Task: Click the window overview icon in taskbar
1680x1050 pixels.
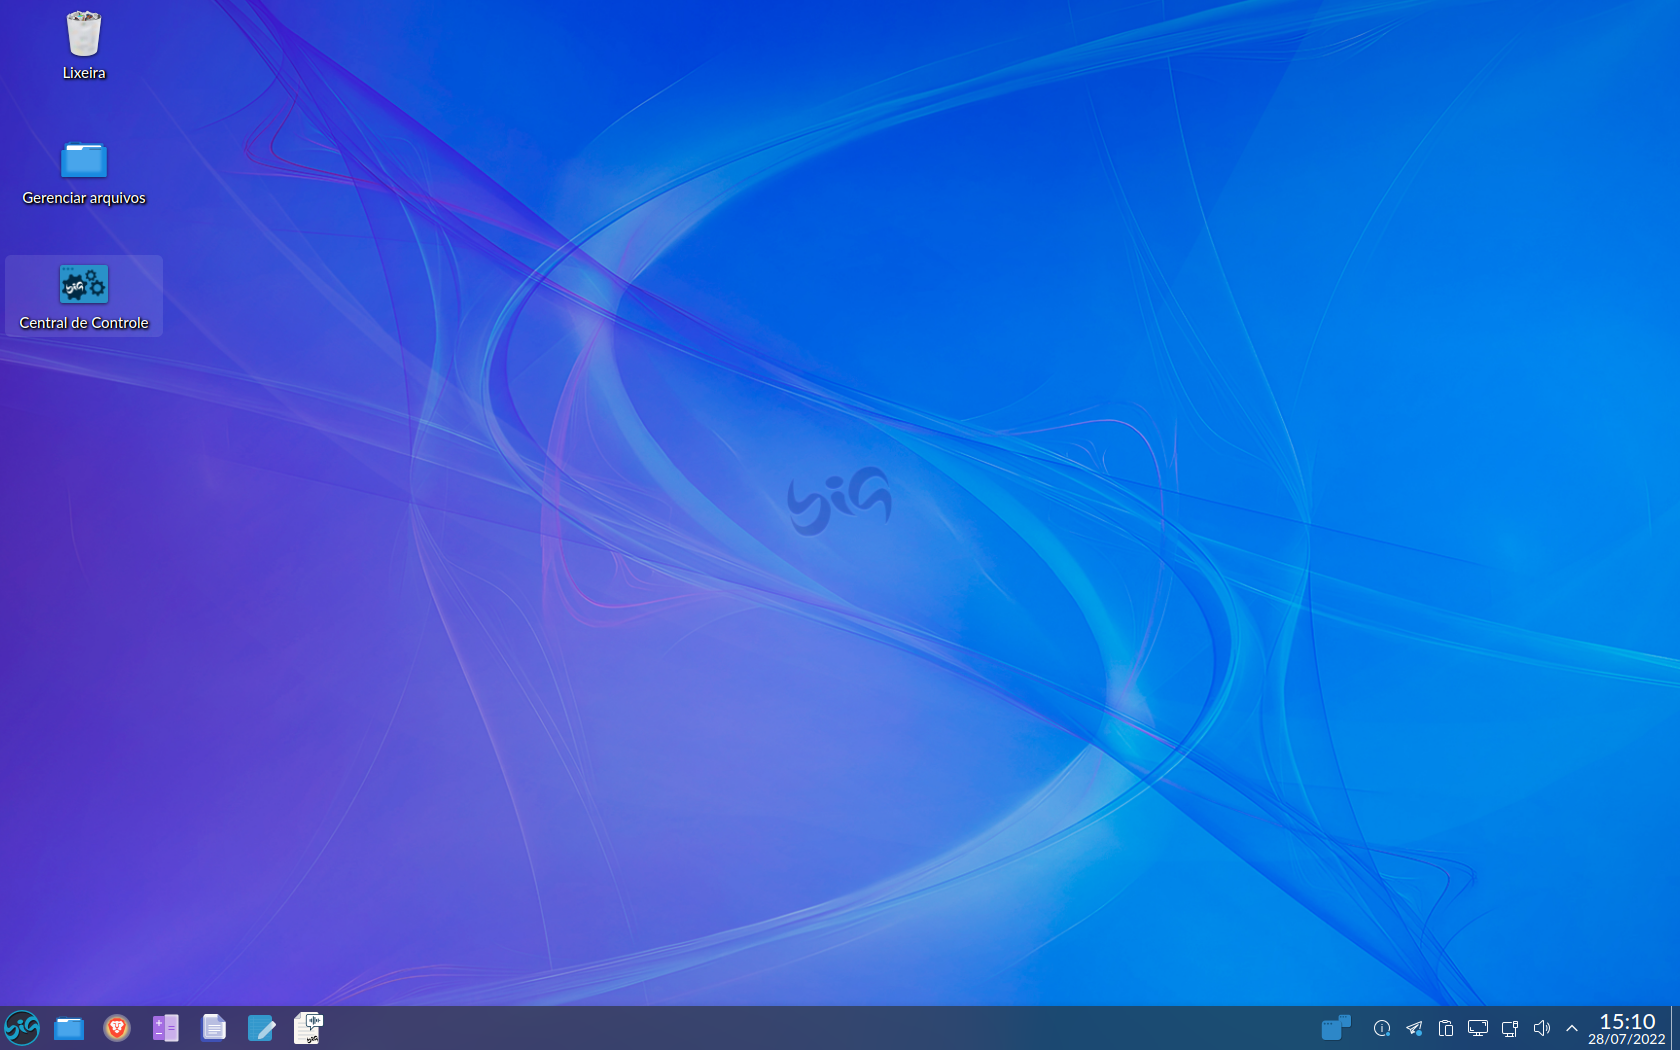Action: pos(1336,1028)
